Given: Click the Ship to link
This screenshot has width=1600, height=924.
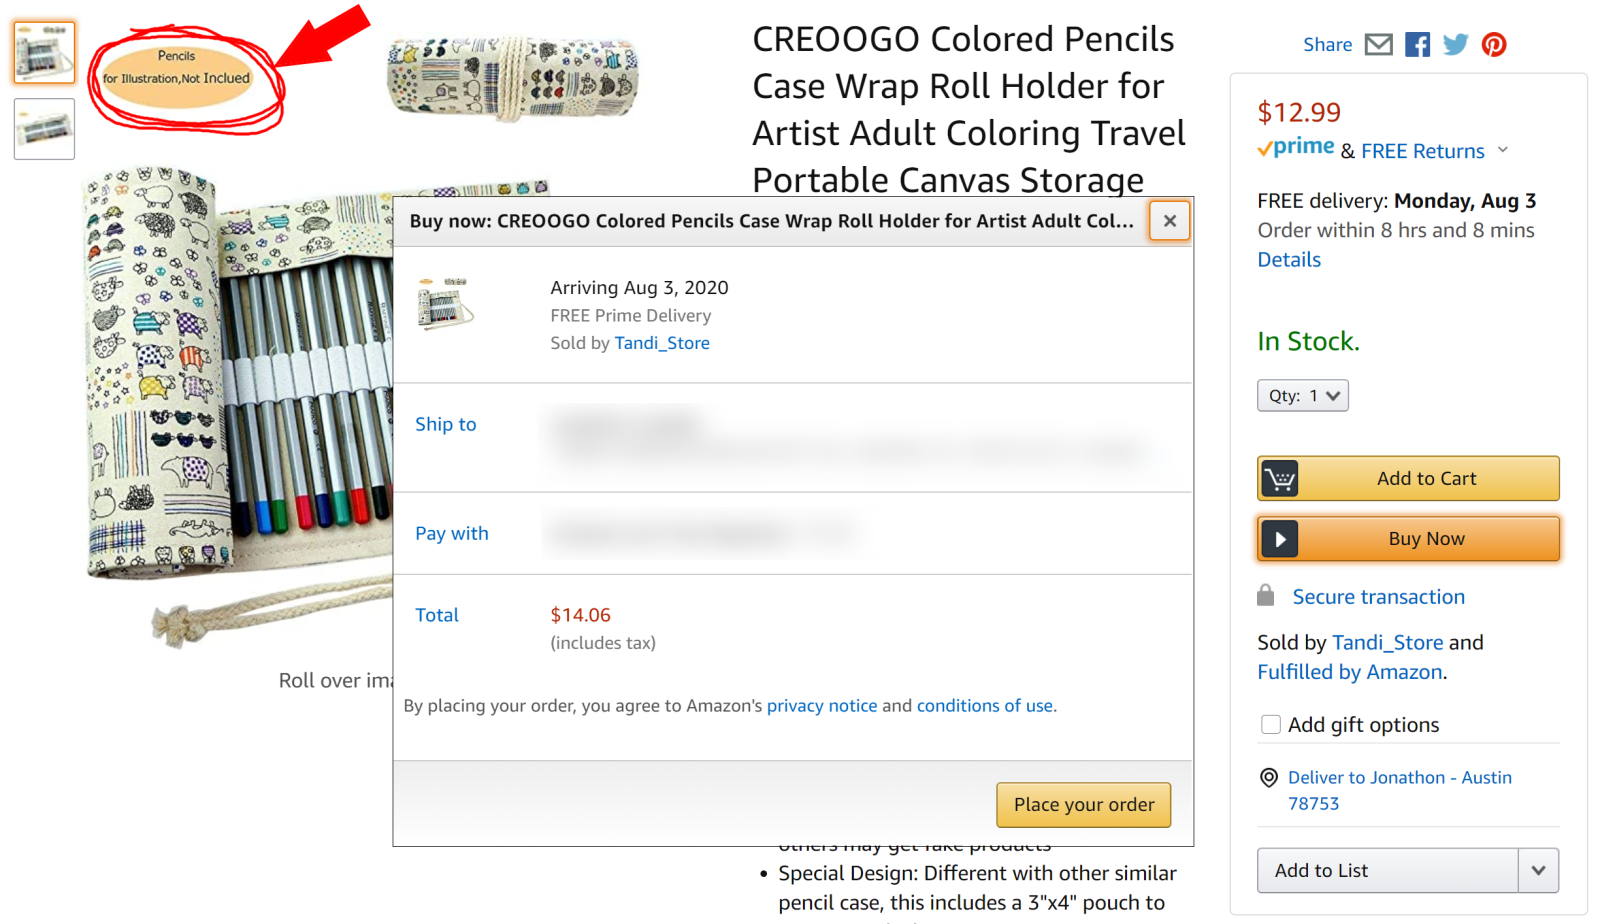Looking at the screenshot, I should [446, 424].
